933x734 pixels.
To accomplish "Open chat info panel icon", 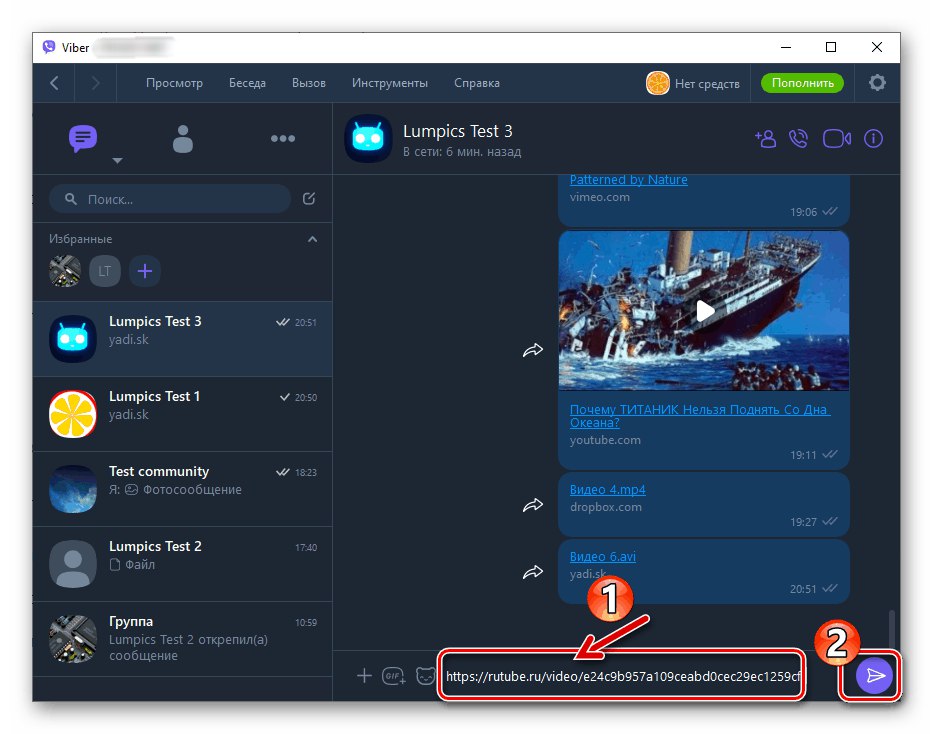I will 873,139.
